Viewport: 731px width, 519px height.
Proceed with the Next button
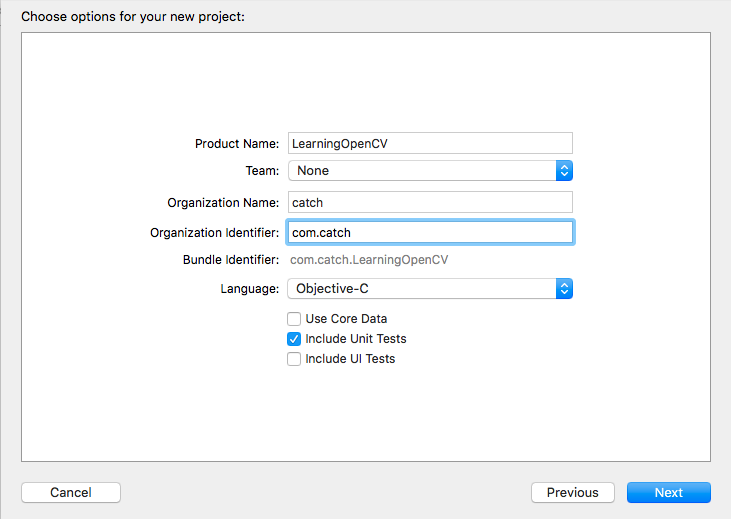pyautogui.click(x=669, y=492)
